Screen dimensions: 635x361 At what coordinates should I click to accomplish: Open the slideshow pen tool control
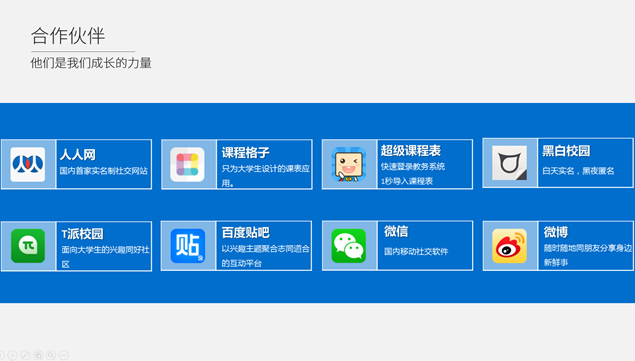tap(25, 355)
